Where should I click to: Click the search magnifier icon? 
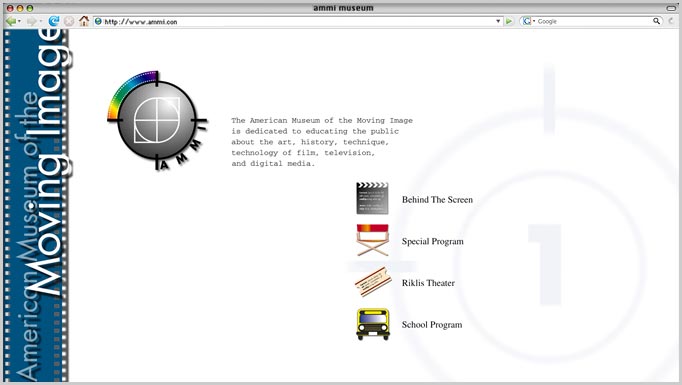coord(656,21)
